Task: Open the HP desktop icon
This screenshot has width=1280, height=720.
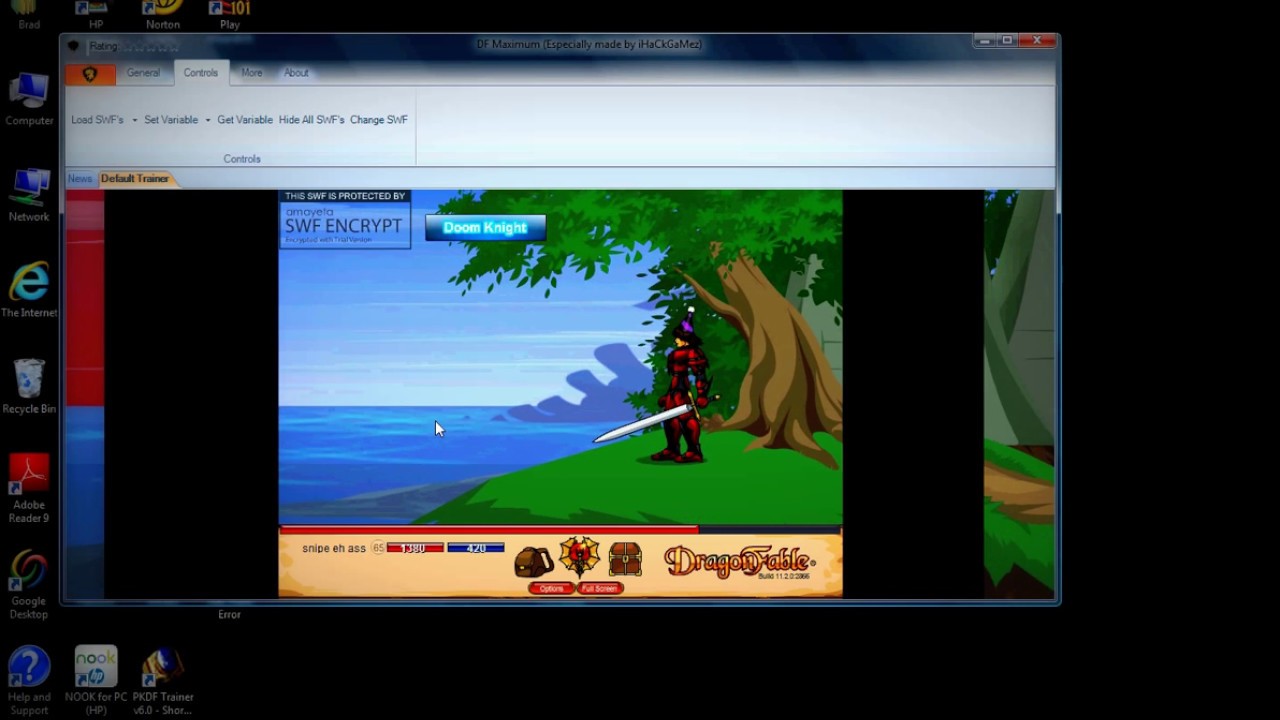Action: click(96, 15)
